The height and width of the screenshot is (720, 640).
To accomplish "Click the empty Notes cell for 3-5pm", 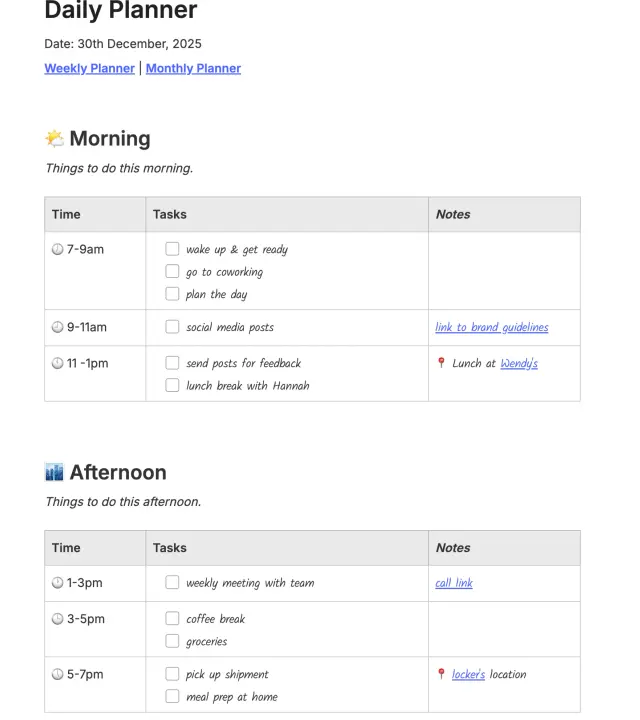I will pyautogui.click(x=504, y=629).
